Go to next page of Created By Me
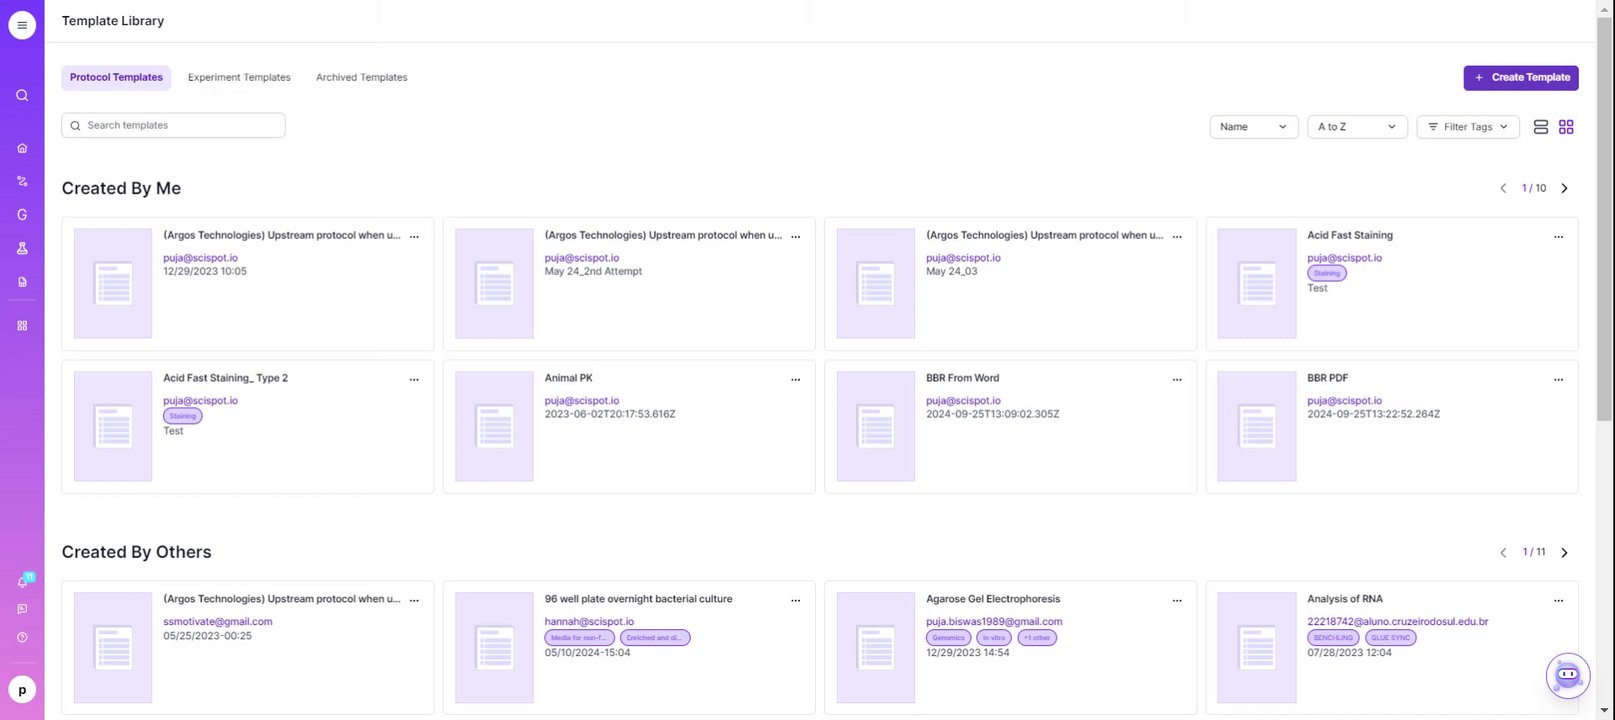 [x=1565, y=188]
